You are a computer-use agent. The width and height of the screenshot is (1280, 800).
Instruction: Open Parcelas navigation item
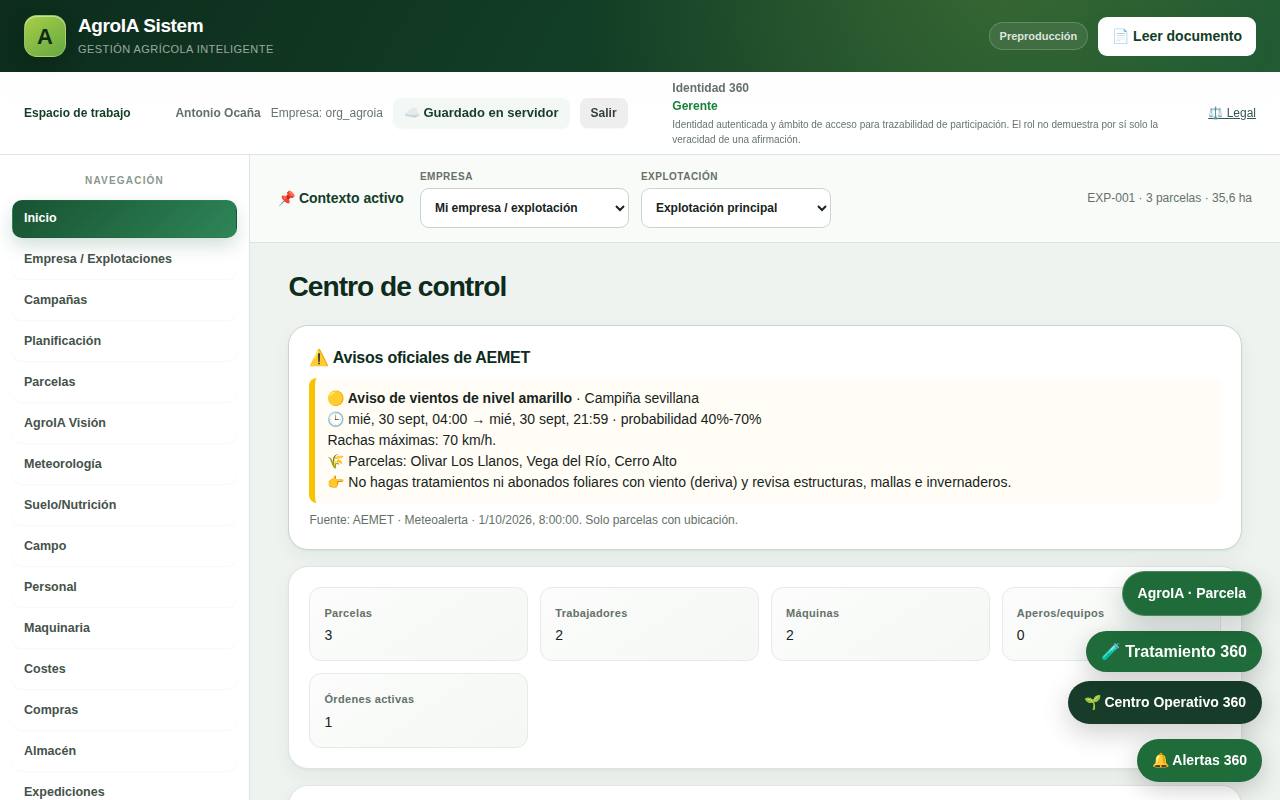click(124, 382)
